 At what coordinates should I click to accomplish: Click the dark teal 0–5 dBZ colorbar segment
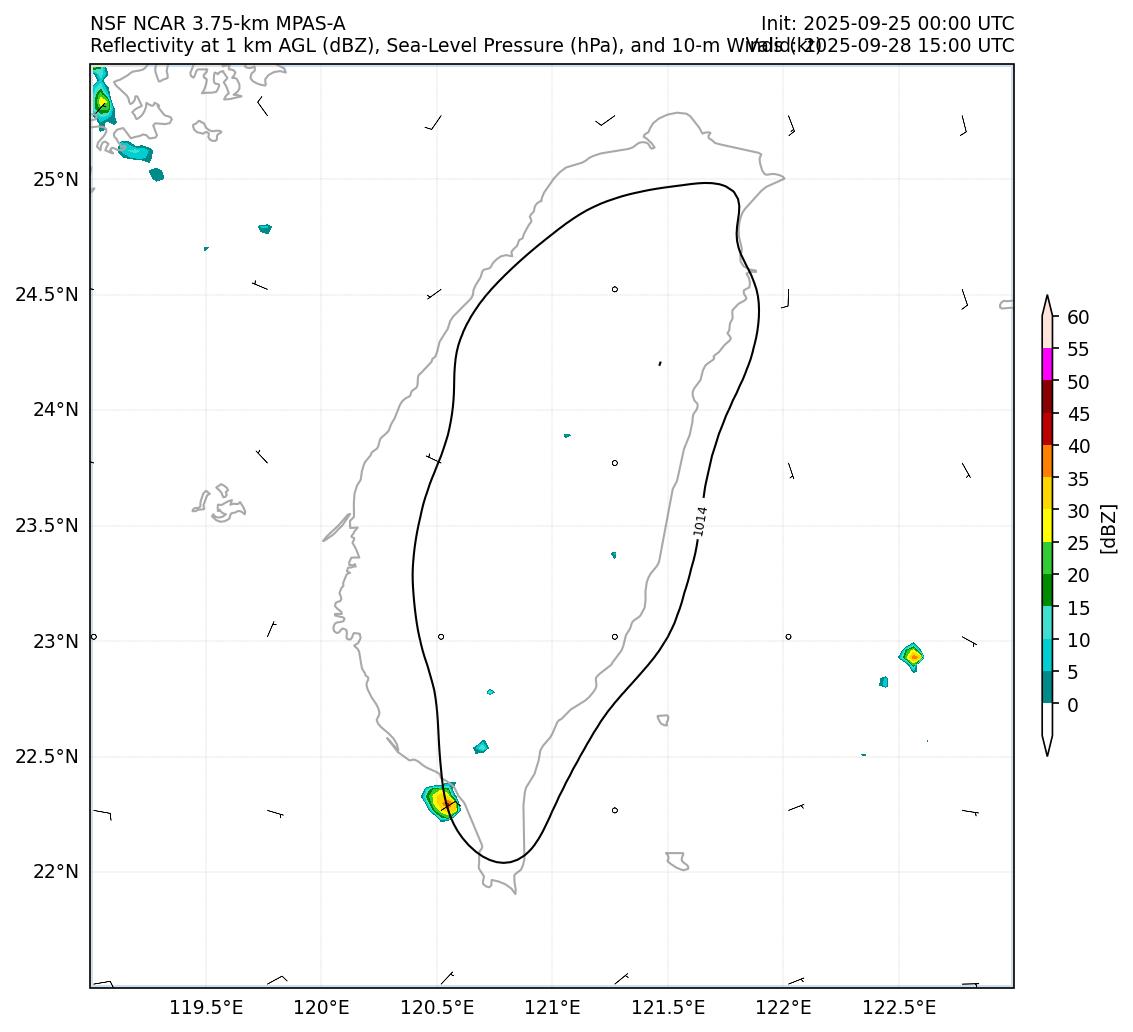pos(1047,688)
